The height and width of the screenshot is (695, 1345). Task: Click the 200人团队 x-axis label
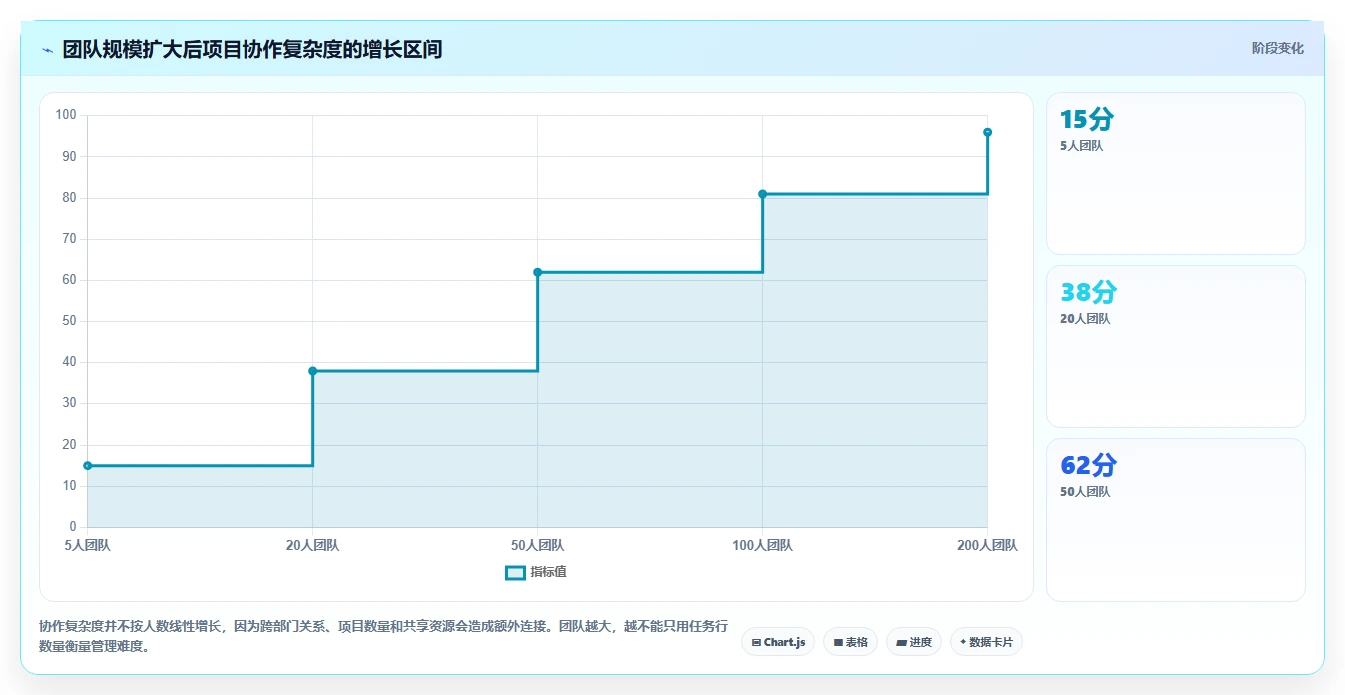988,546
